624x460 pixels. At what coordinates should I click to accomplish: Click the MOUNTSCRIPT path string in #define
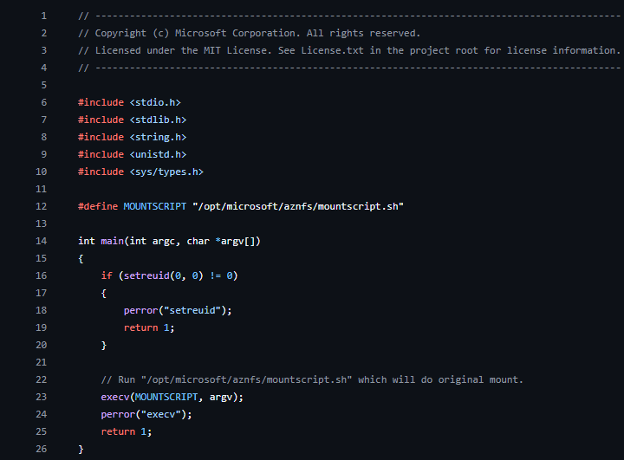[x=290, y=206]
